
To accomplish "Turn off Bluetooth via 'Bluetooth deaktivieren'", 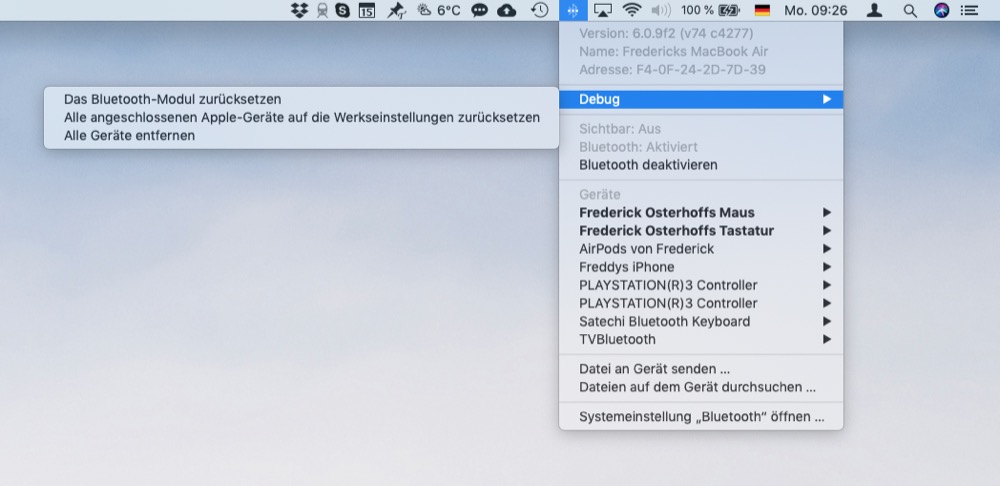I will pos(648,164).
